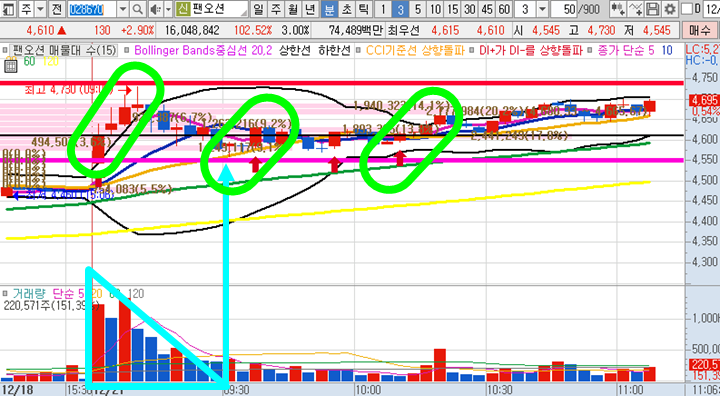Choose the highlighted 3 minute interval button
Screen dimensions: 720x396
coord(400,9)
